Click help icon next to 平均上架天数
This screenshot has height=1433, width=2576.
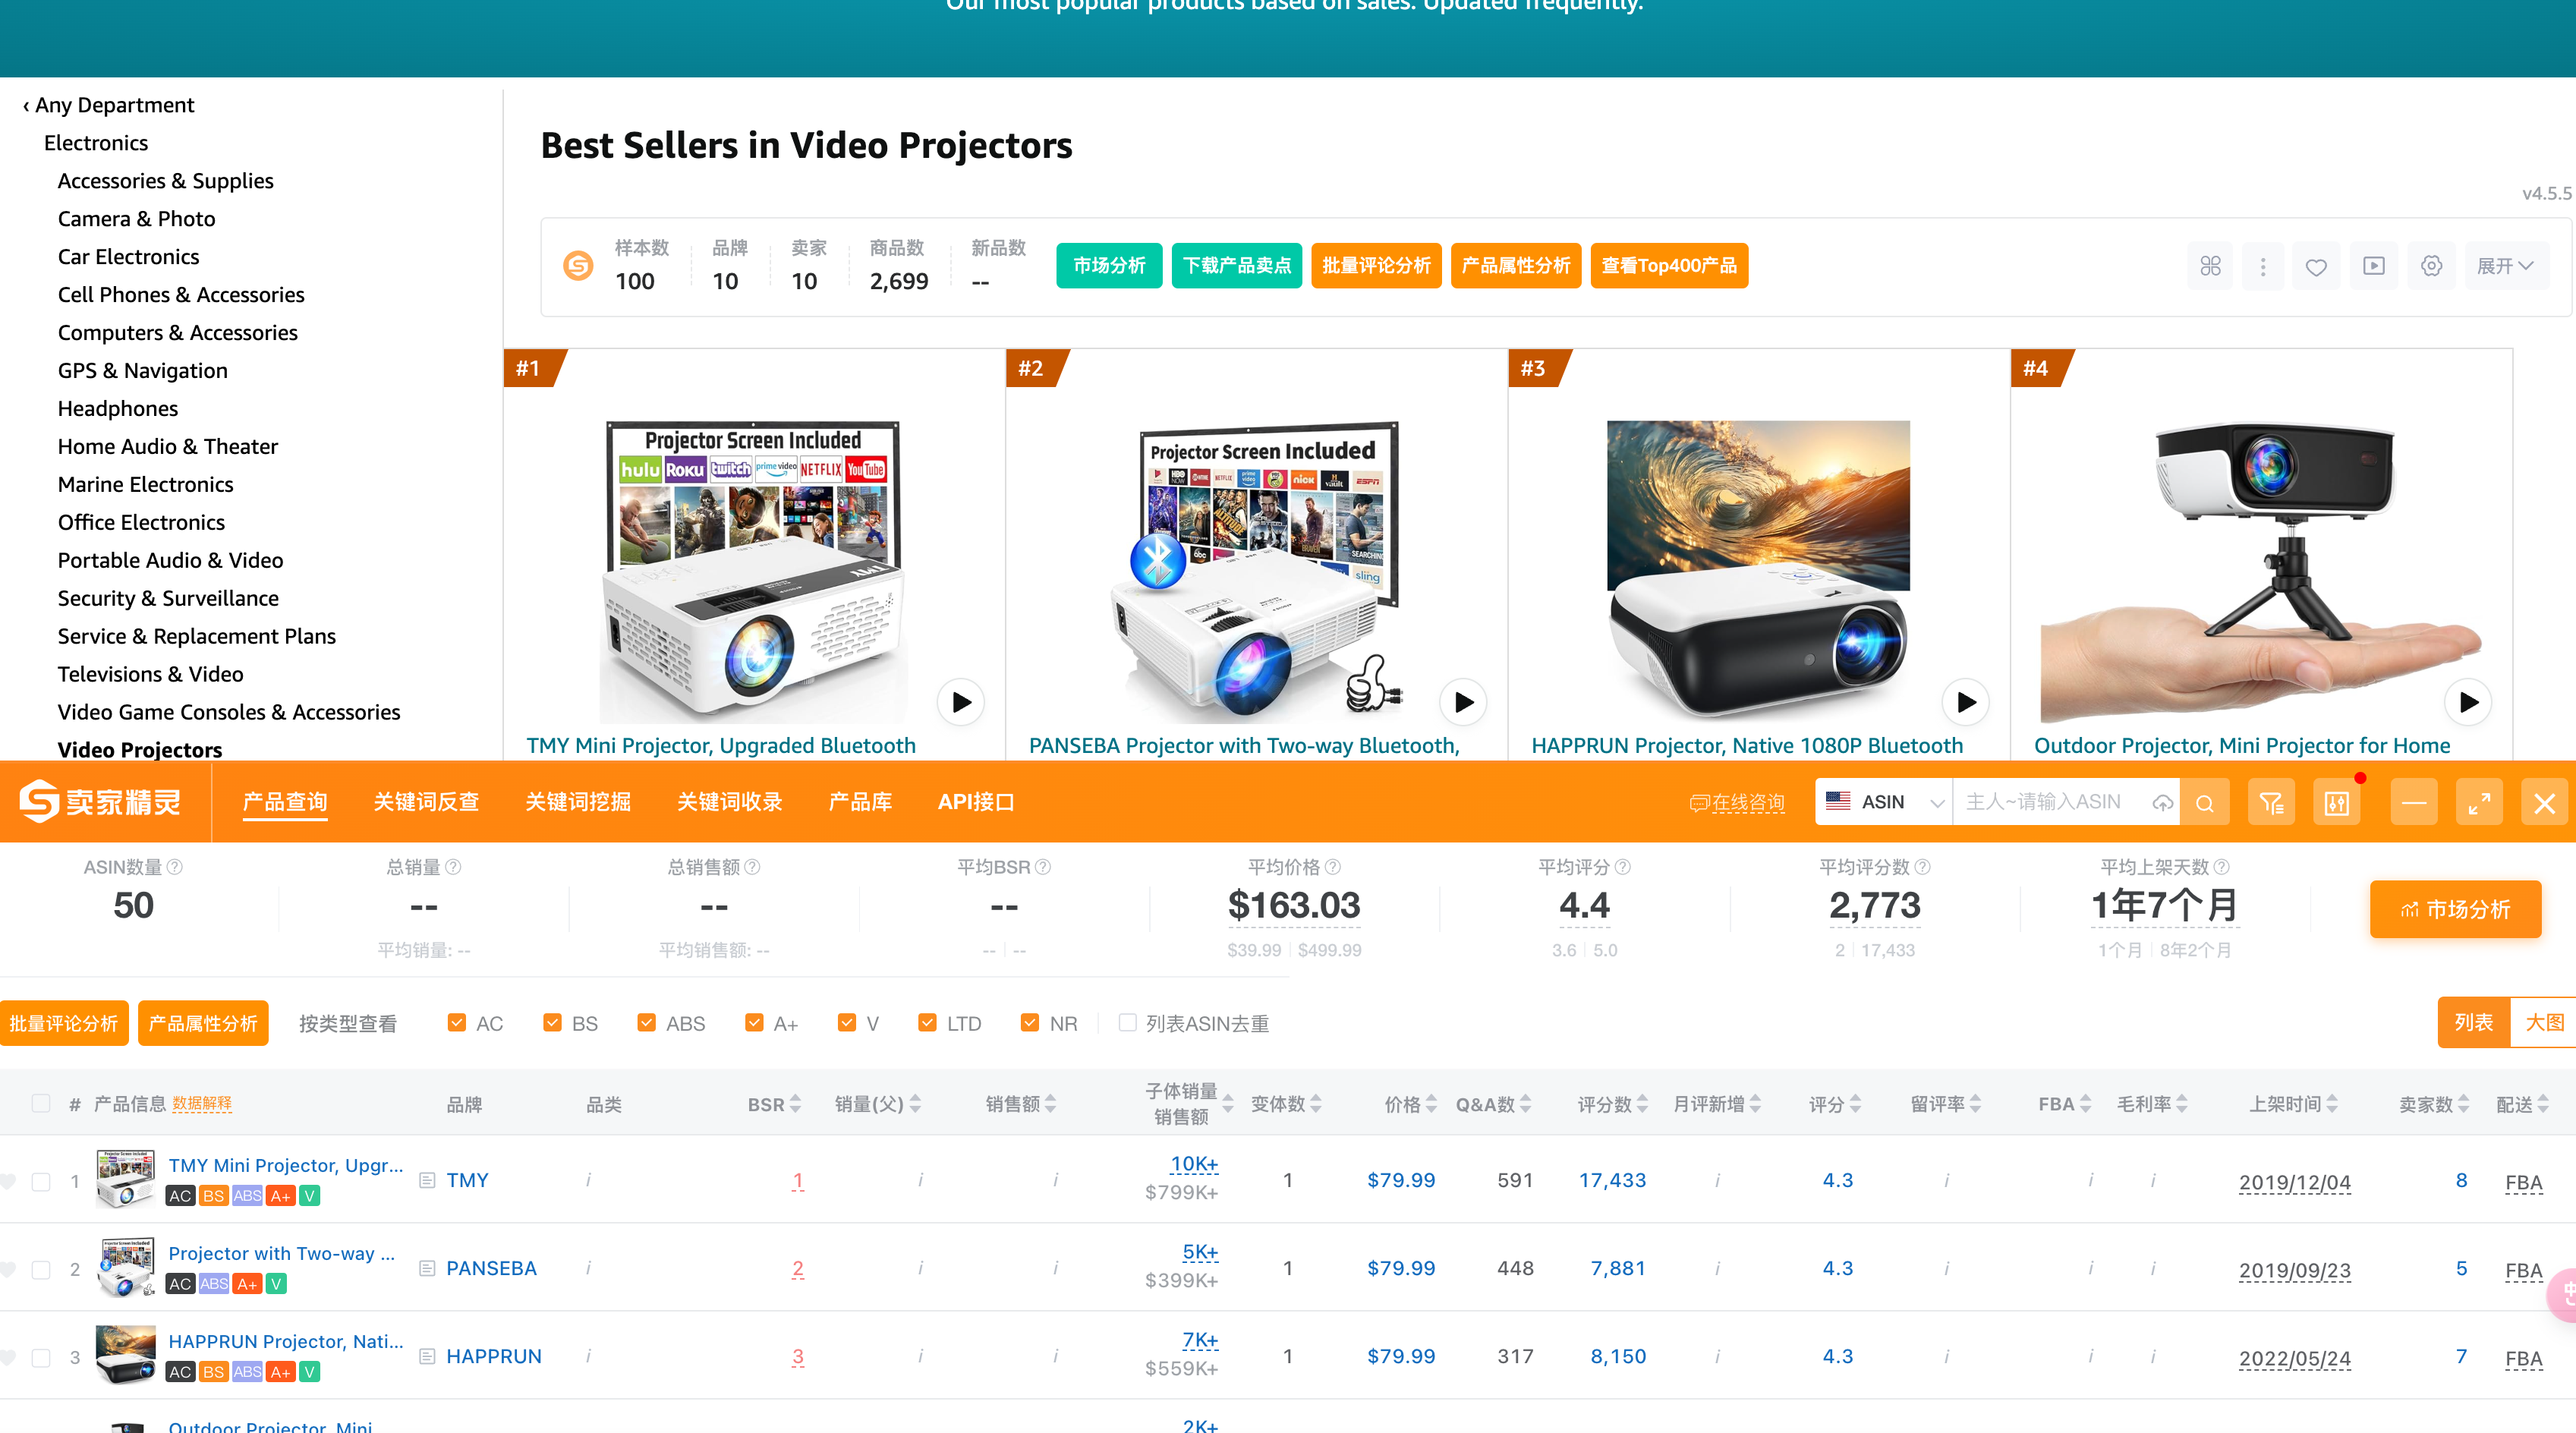point(2221,867)
